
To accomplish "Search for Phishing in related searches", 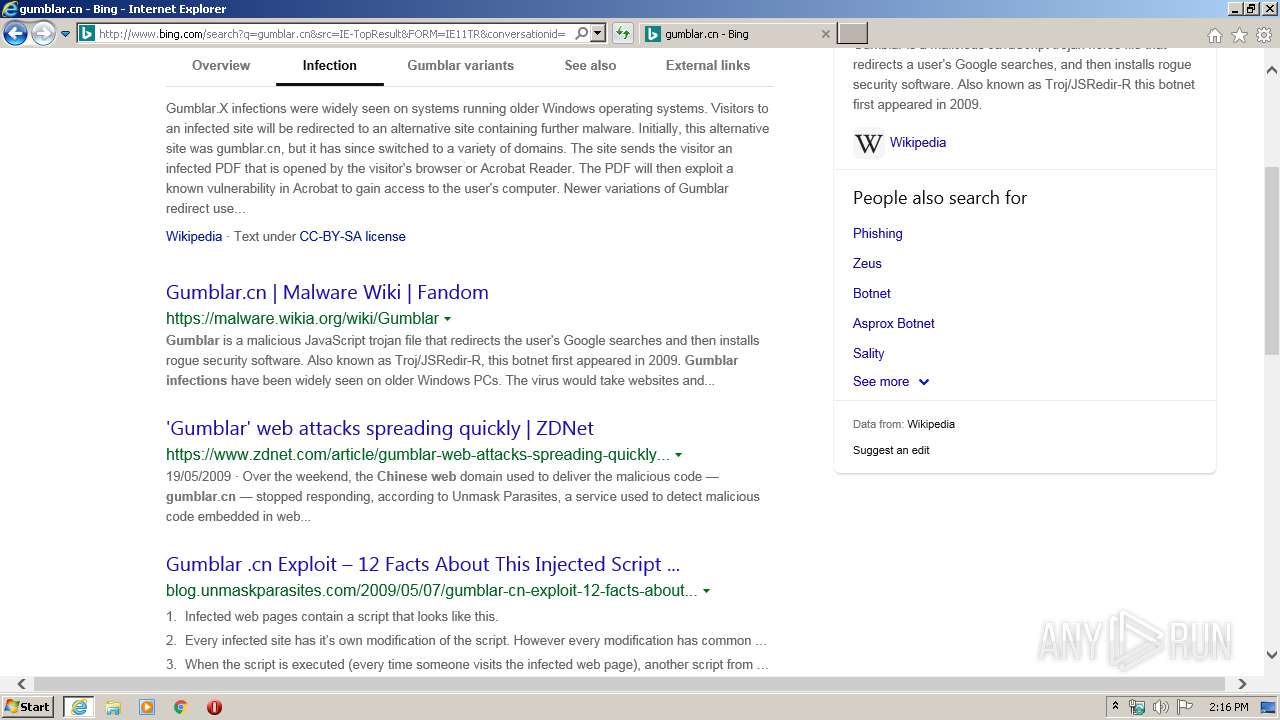I will (878, 233).
